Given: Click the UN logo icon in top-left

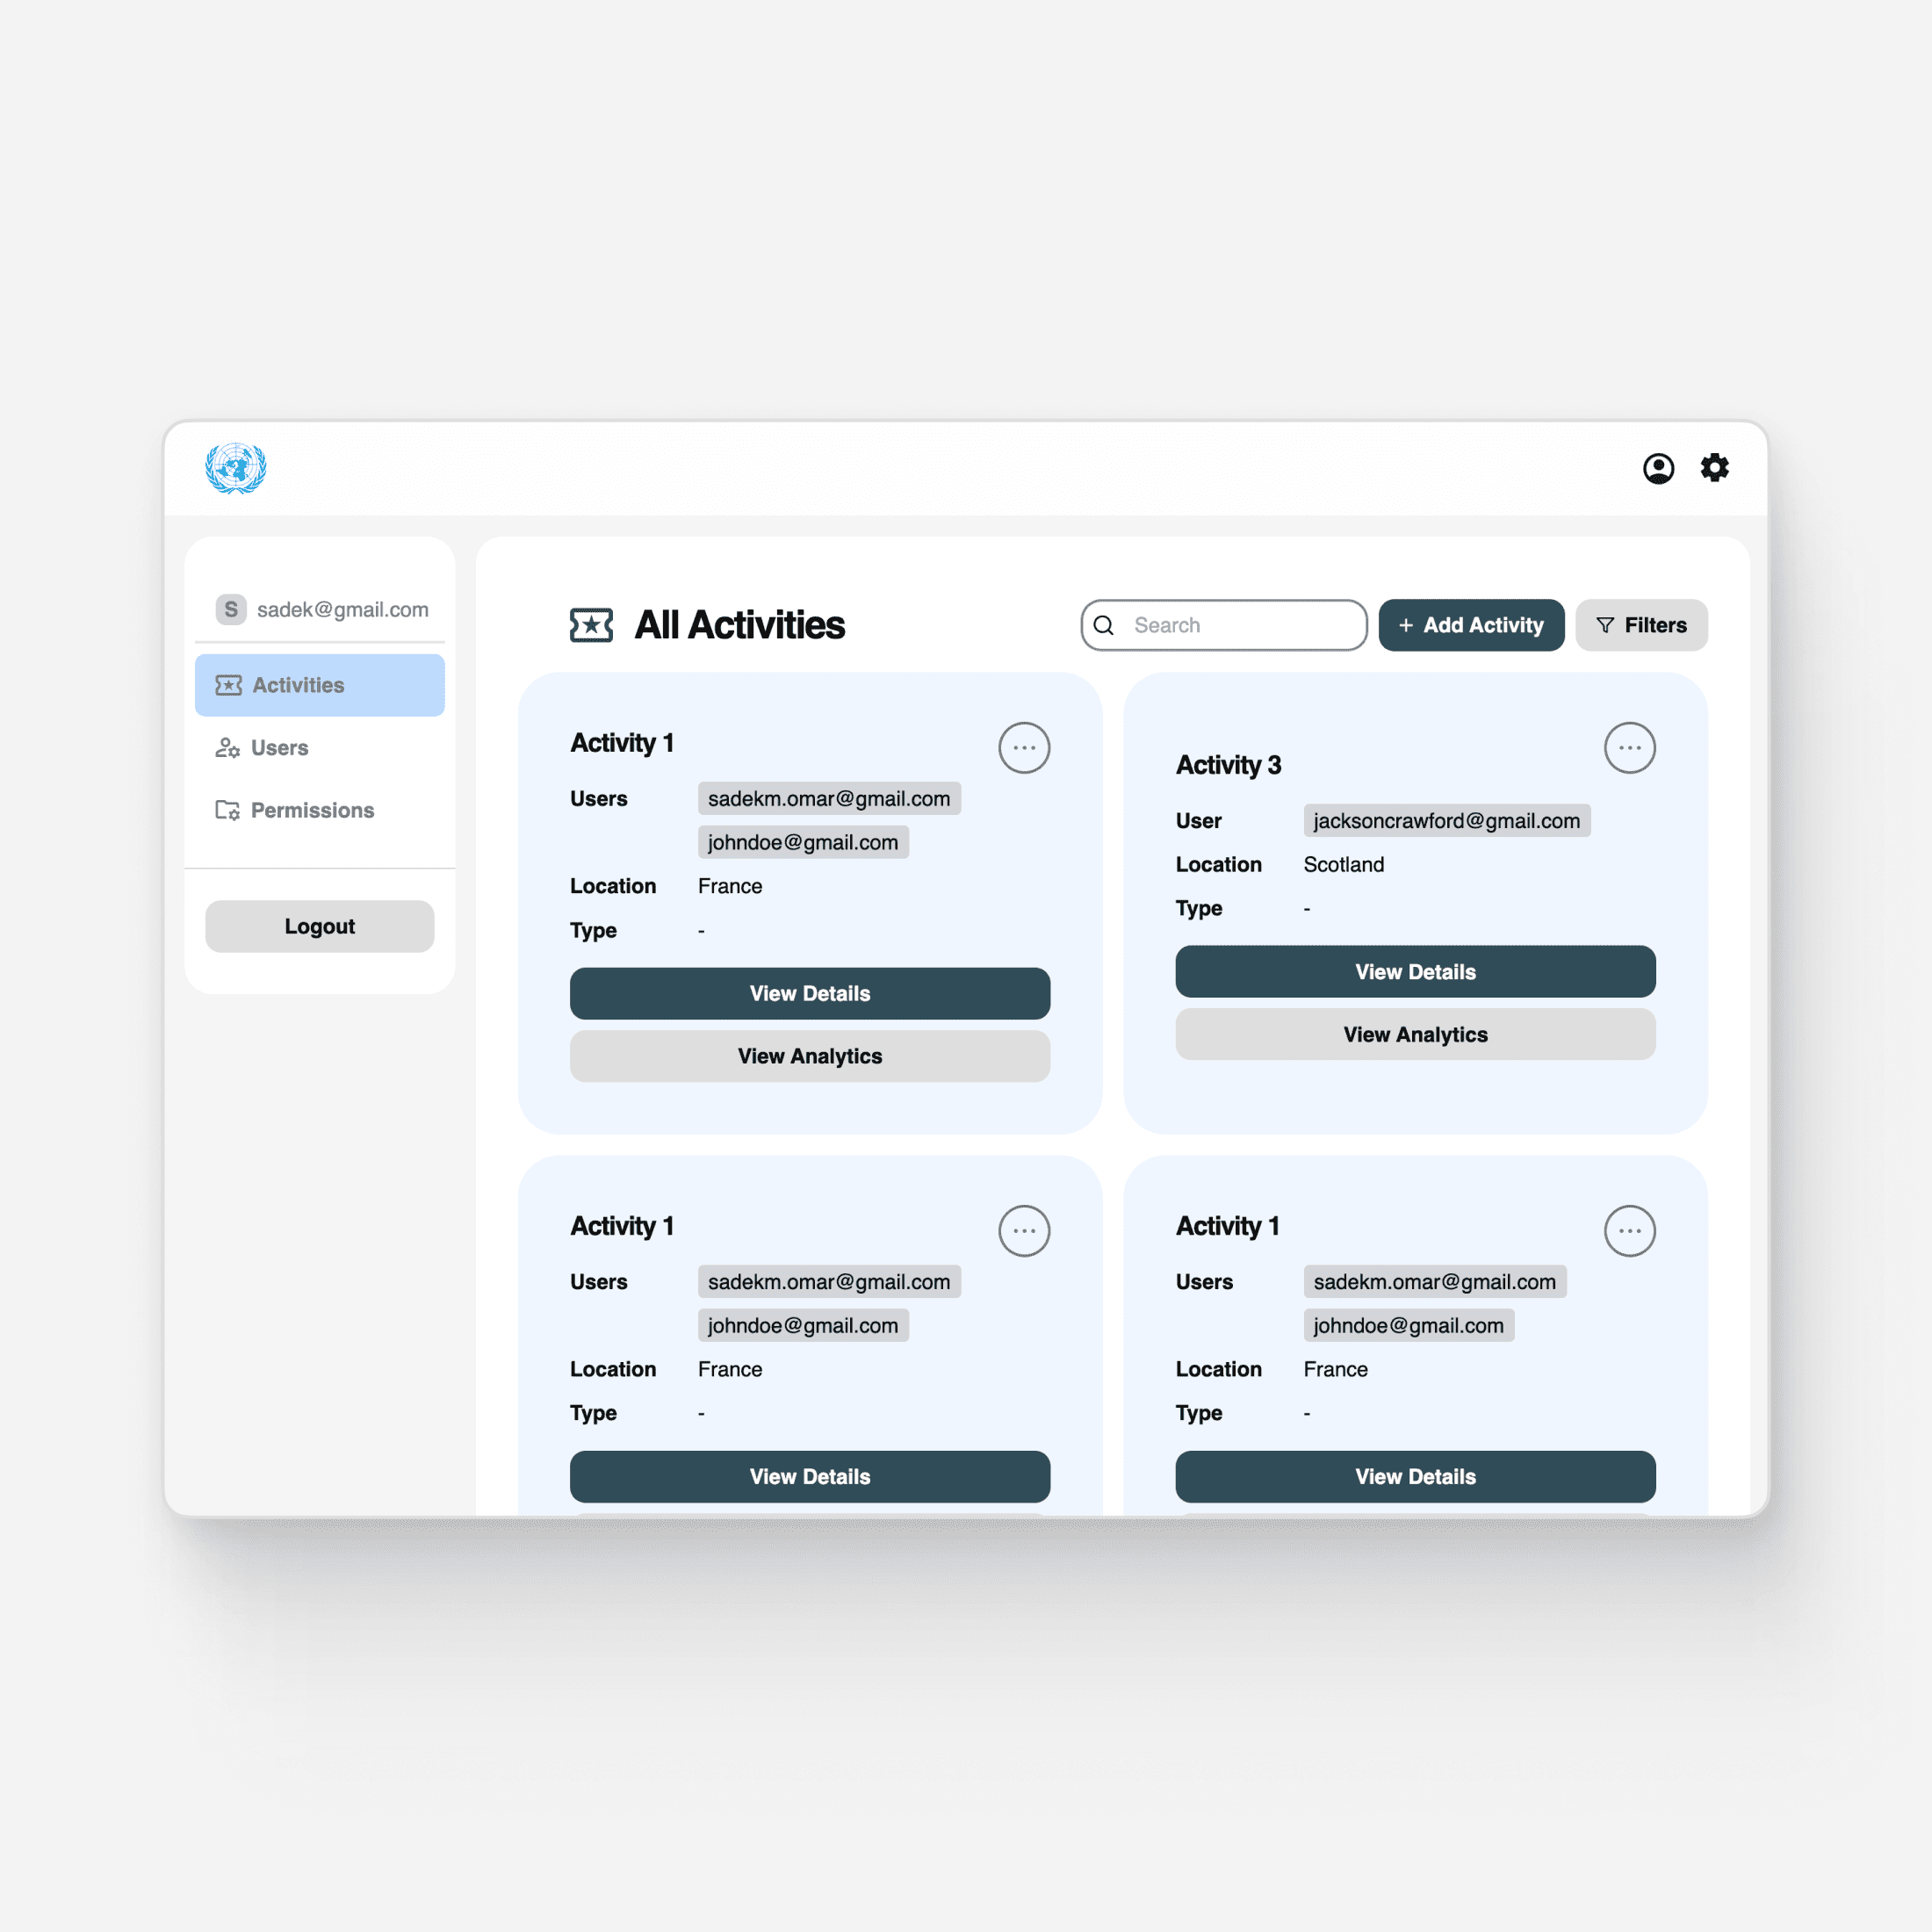Looking at the screenshot, I should coord(235,467).
